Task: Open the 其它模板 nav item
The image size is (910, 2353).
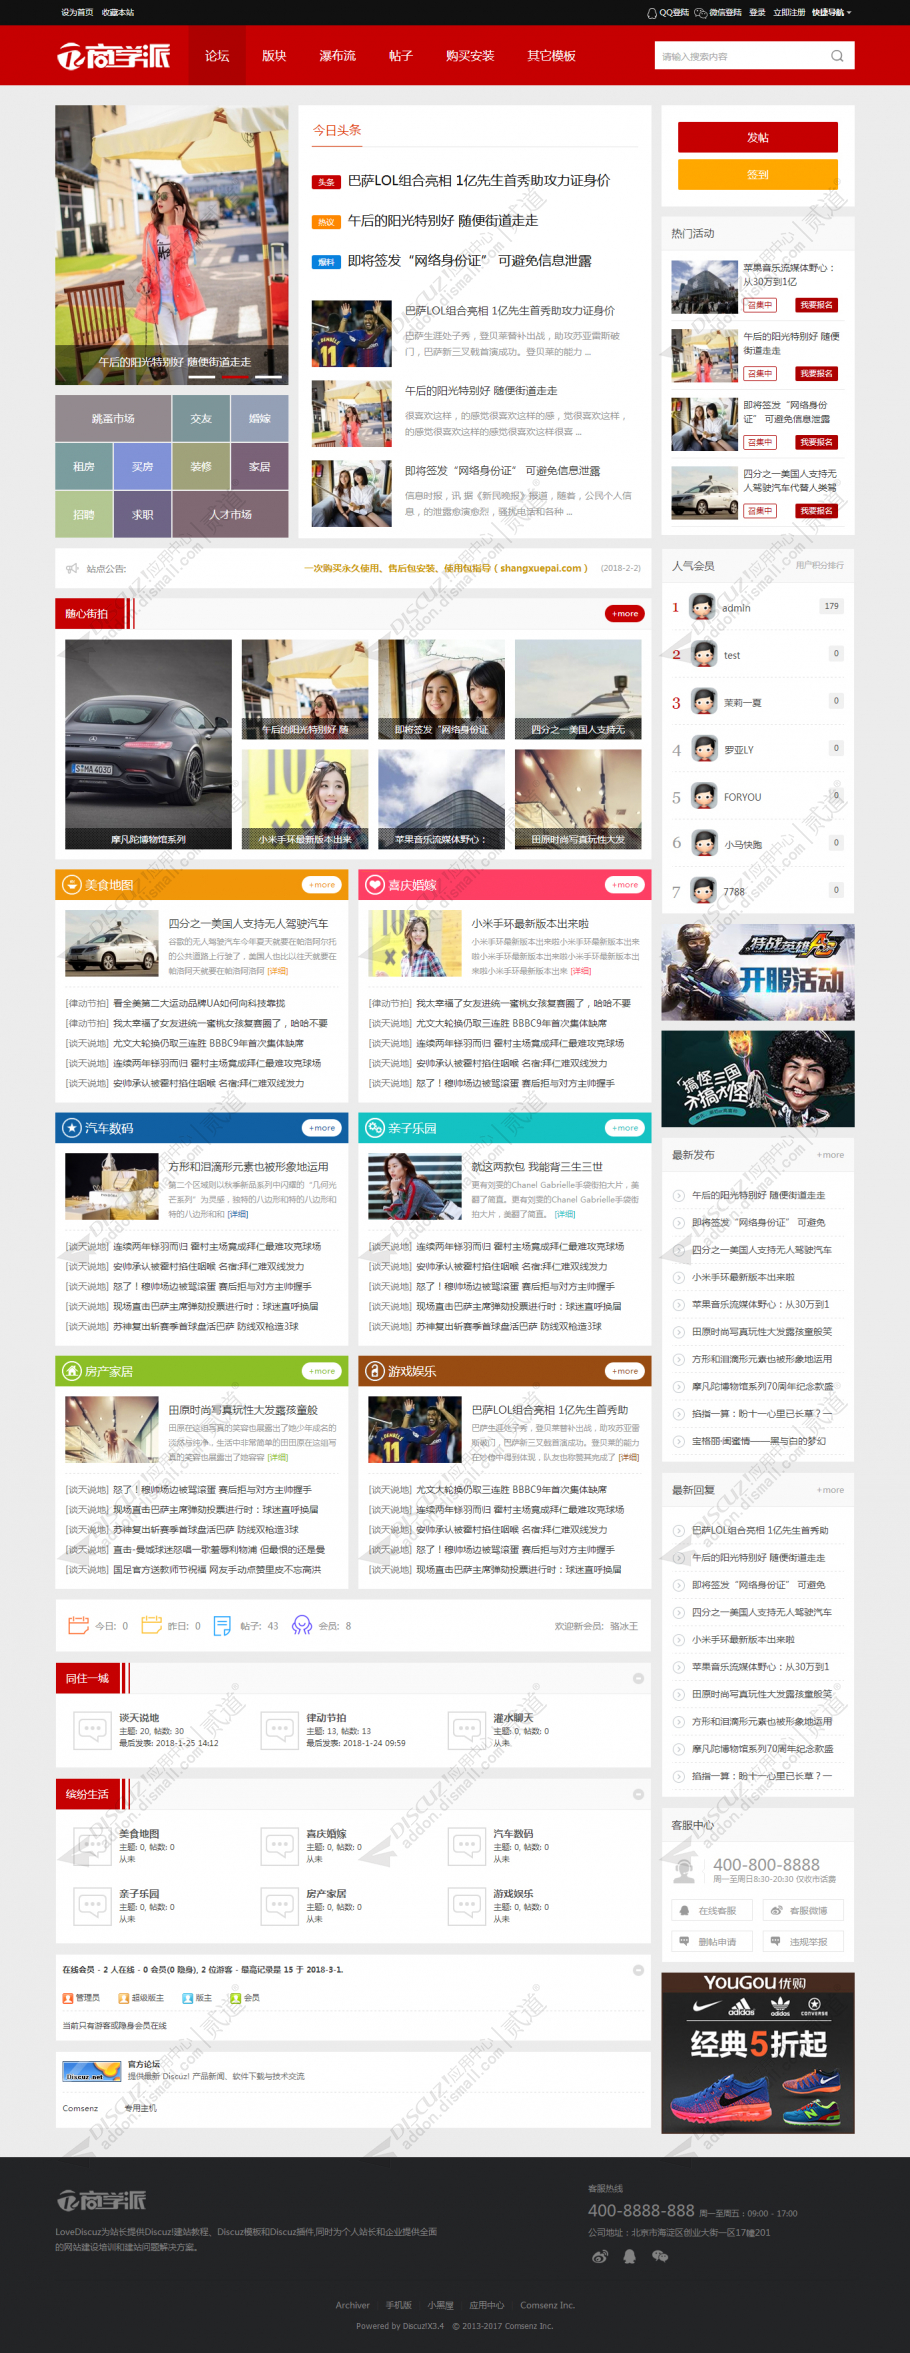Action: pyautogui.click(x=551, y=56)
